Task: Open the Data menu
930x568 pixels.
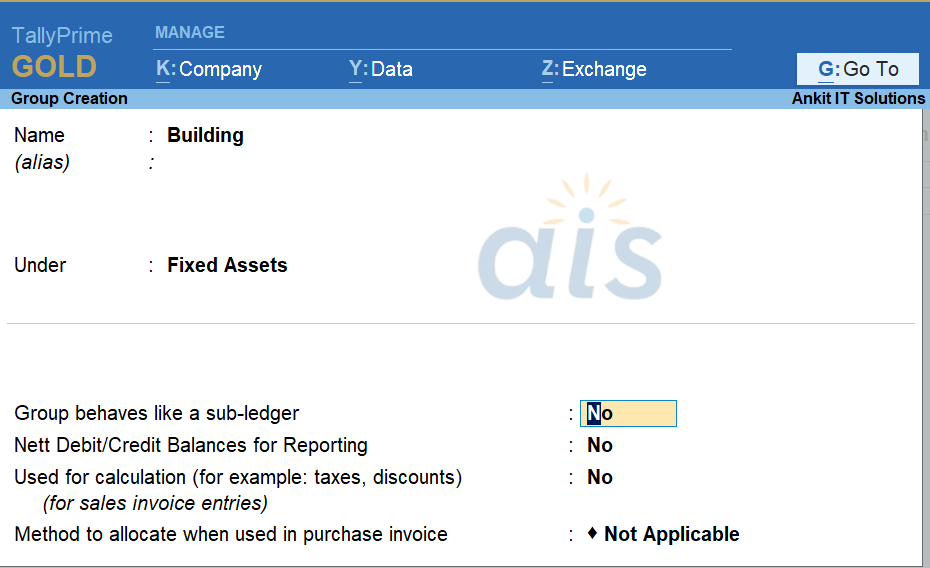Action: [380, 69]
